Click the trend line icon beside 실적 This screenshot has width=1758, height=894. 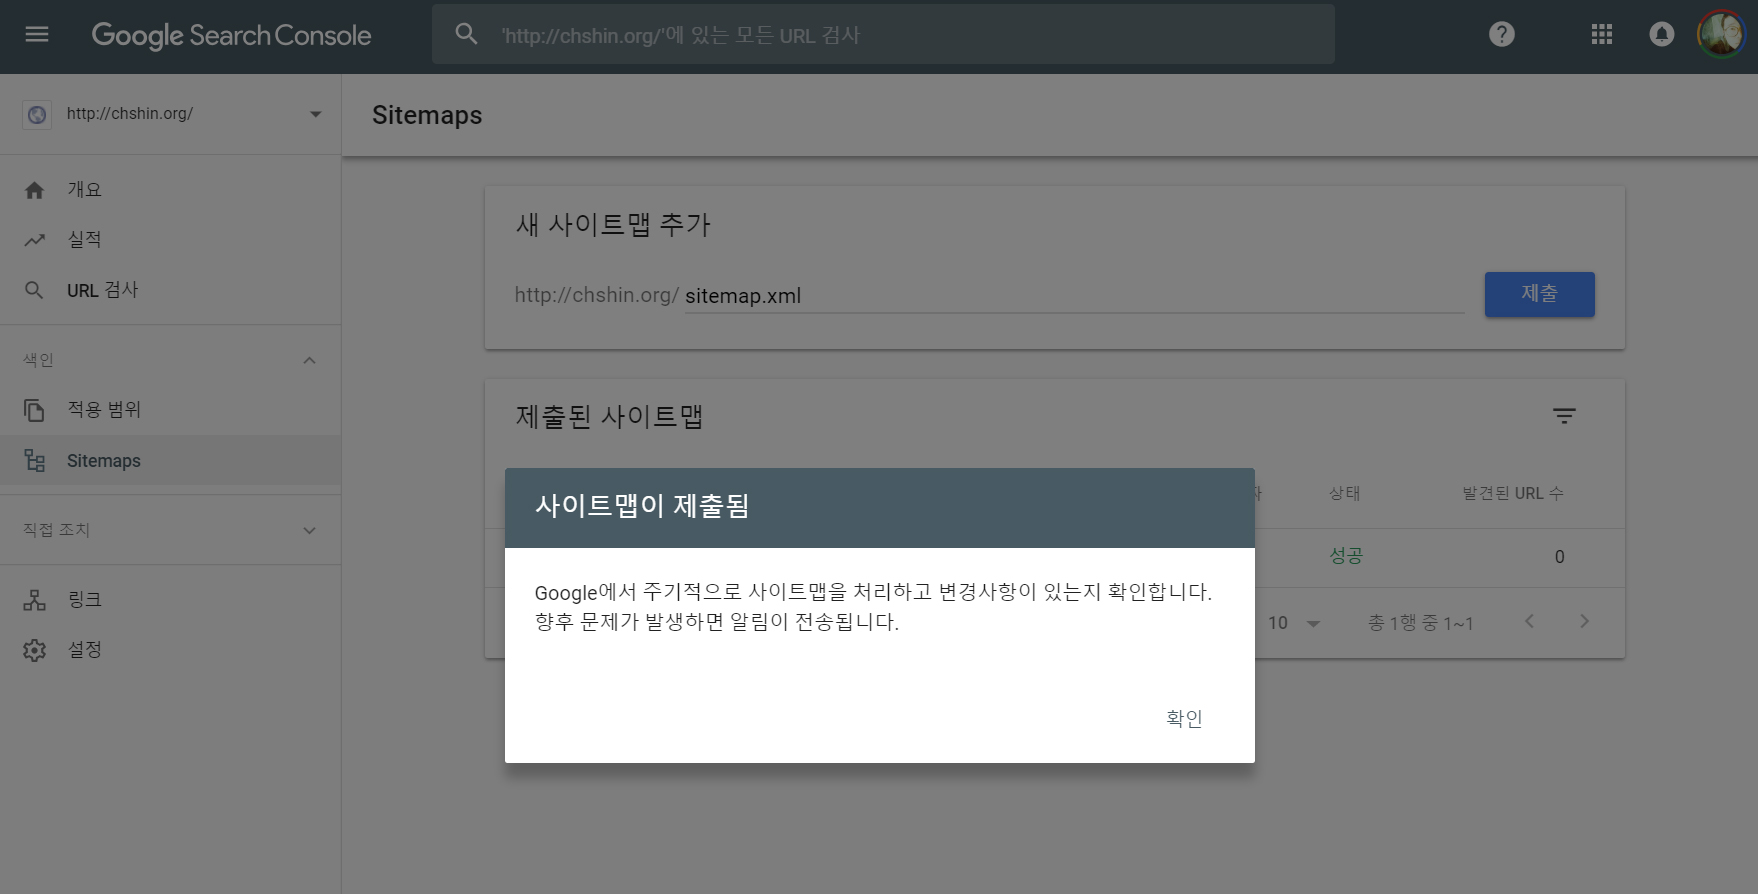coord(34,240)
